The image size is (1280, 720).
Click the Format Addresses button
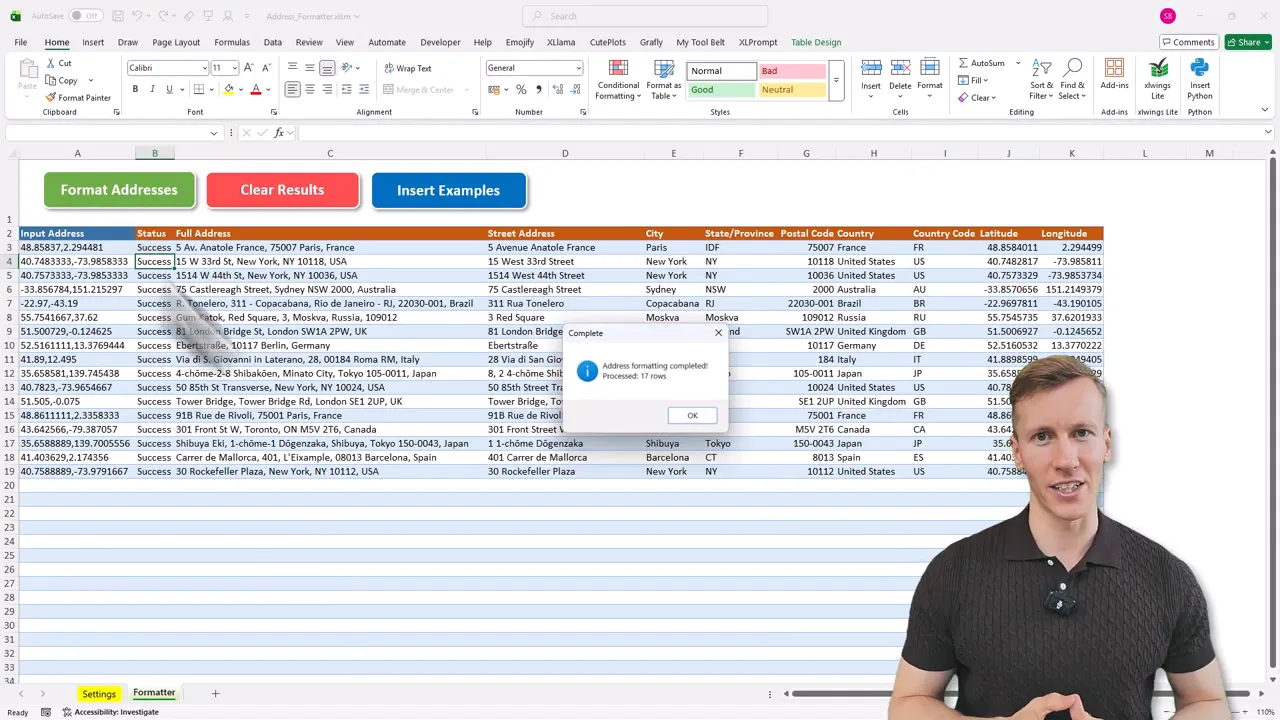pyautogui.click(x=119, y=190)
